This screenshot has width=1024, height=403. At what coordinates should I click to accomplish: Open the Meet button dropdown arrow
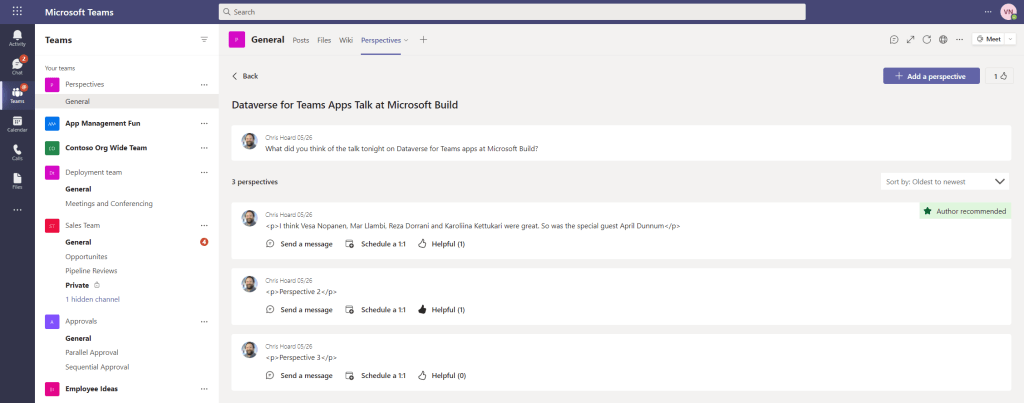(x=1011, y=40)
